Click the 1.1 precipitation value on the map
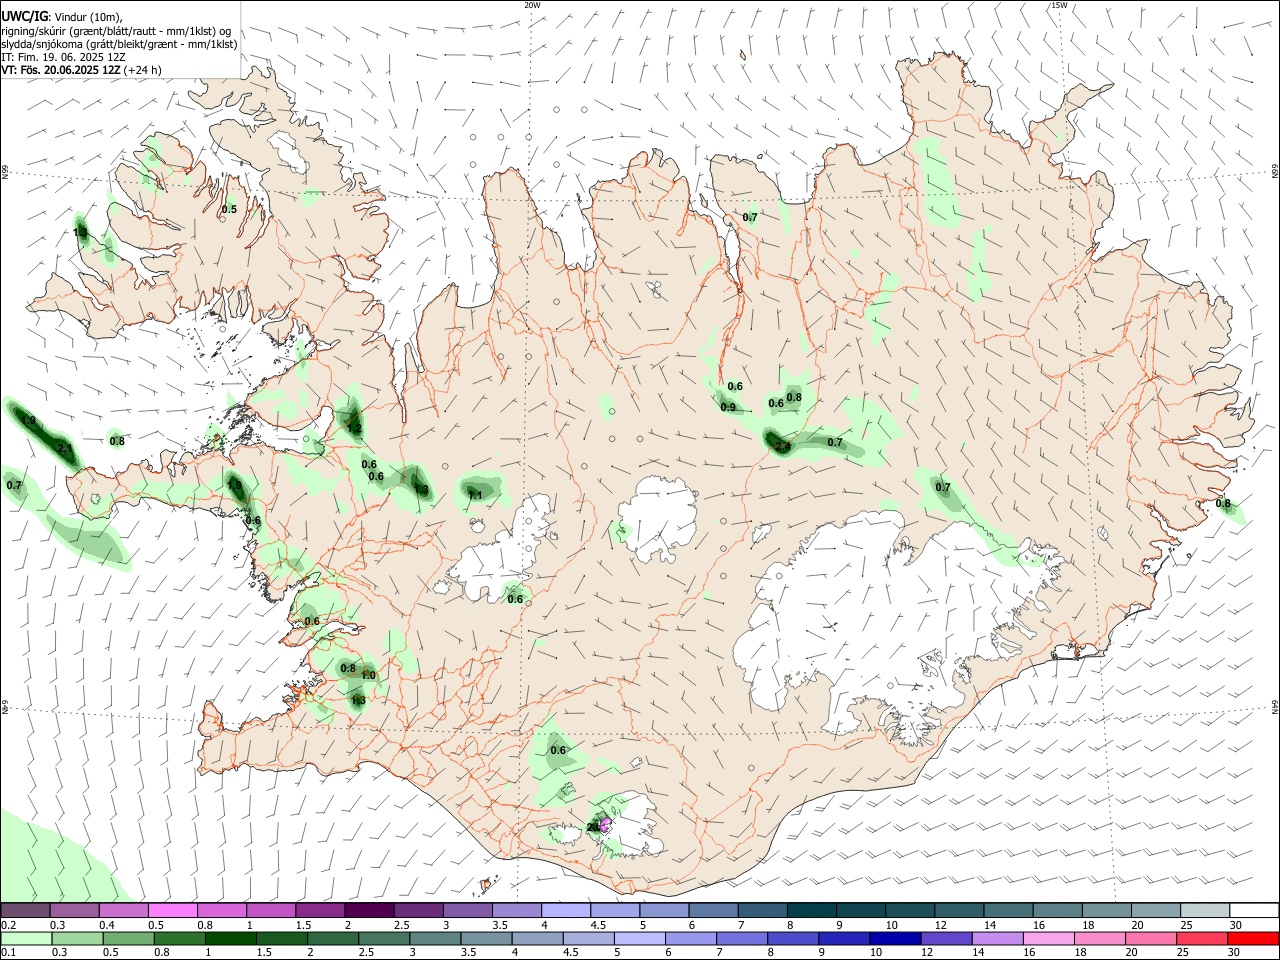This screenshot has width=1280, height=960. point(475,494)
